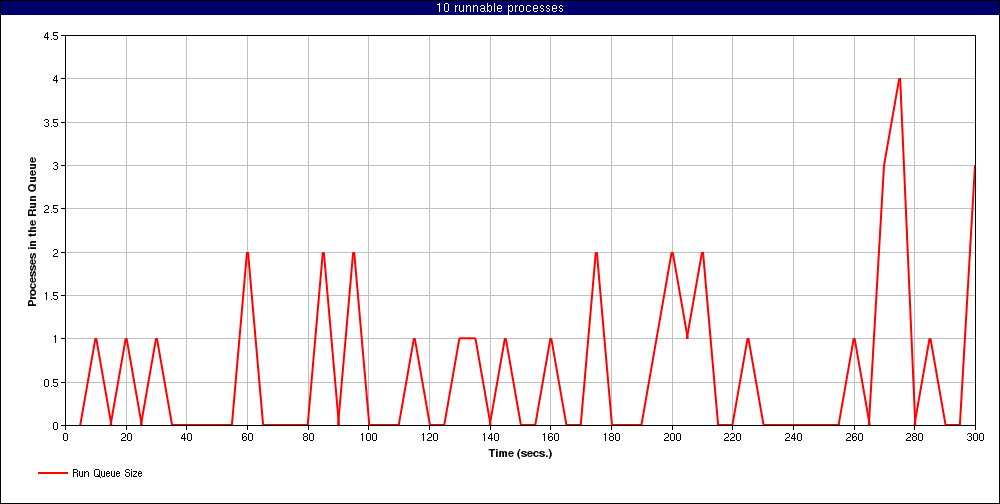Viewport: 1000px width, 504px height.
Task: Click the "300" time axis tick label
Action: click(974, 438)
